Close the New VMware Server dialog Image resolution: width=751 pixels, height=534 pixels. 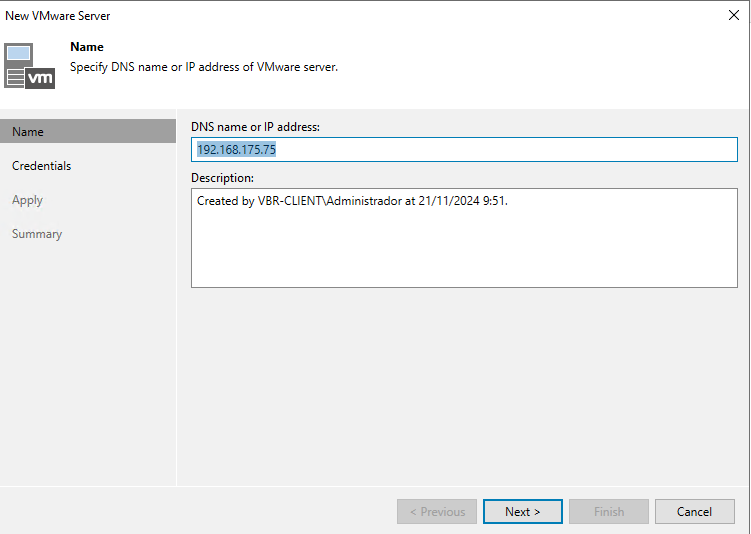(x=732, y=15)
